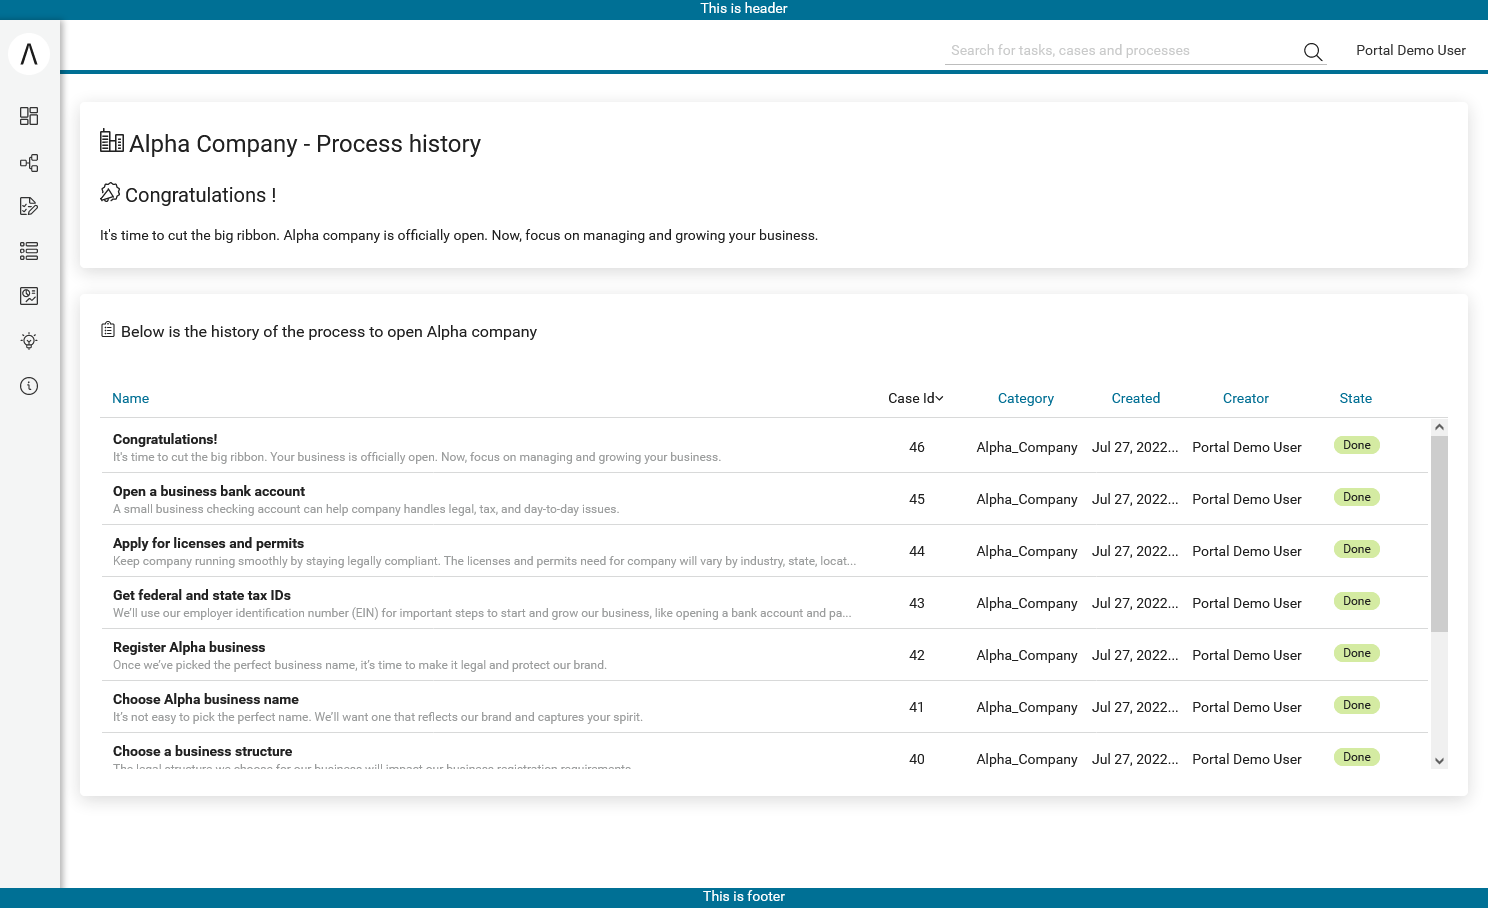Viewport: 1488px width, 908px height.
Task: Click the icon next to Congratulations heading
Action: click(x=110, y=192)
